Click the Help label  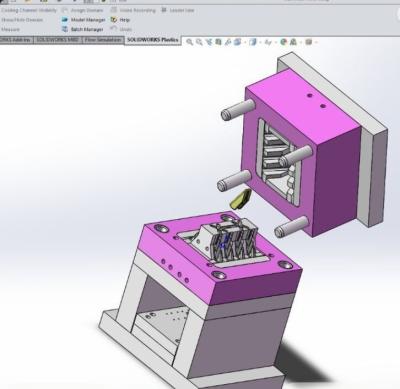pyautogui.click(x=125, y=20)
